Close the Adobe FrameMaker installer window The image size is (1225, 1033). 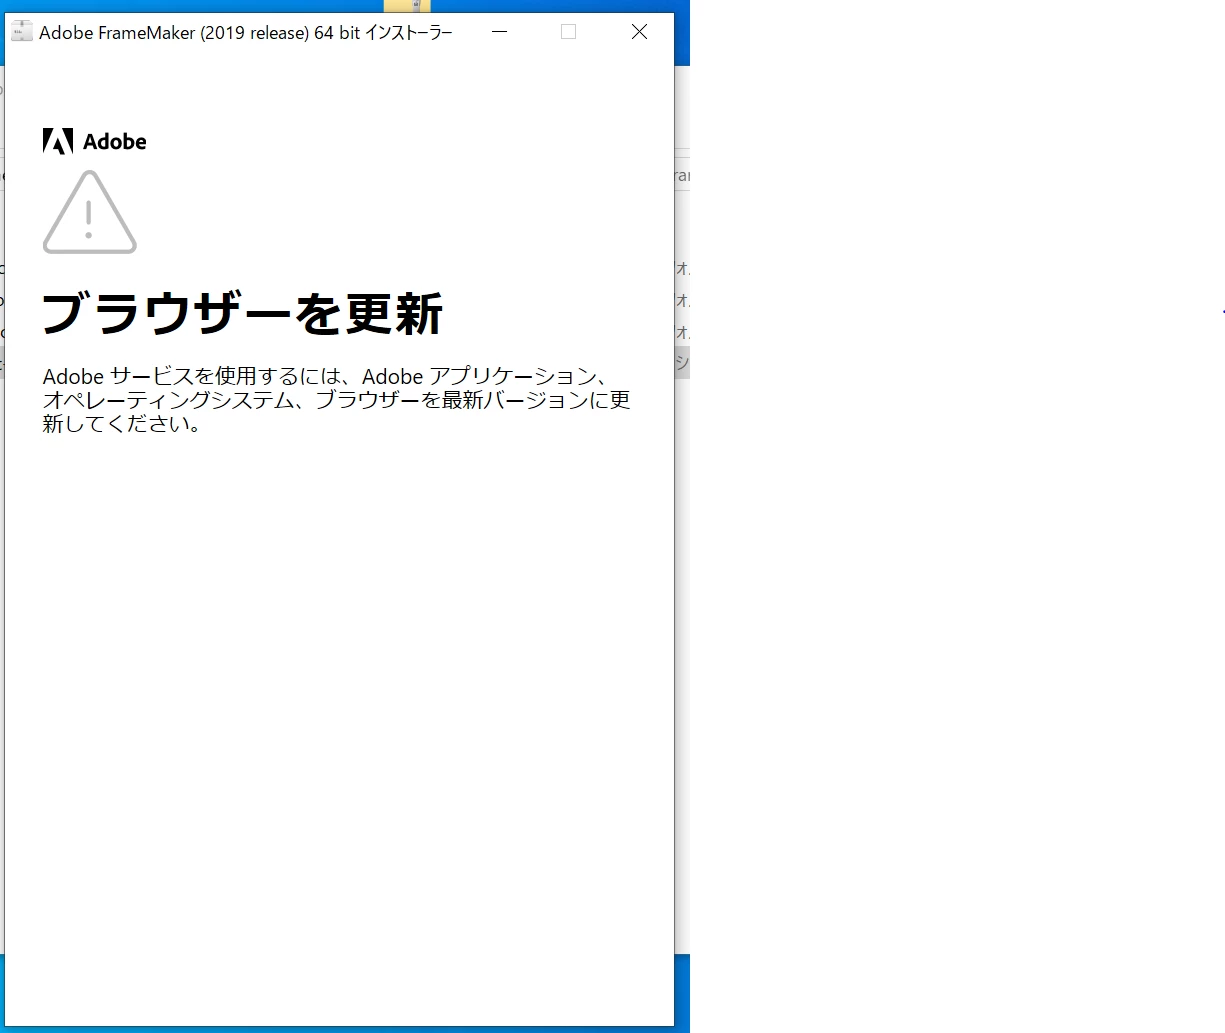click(x=639, y=32)
